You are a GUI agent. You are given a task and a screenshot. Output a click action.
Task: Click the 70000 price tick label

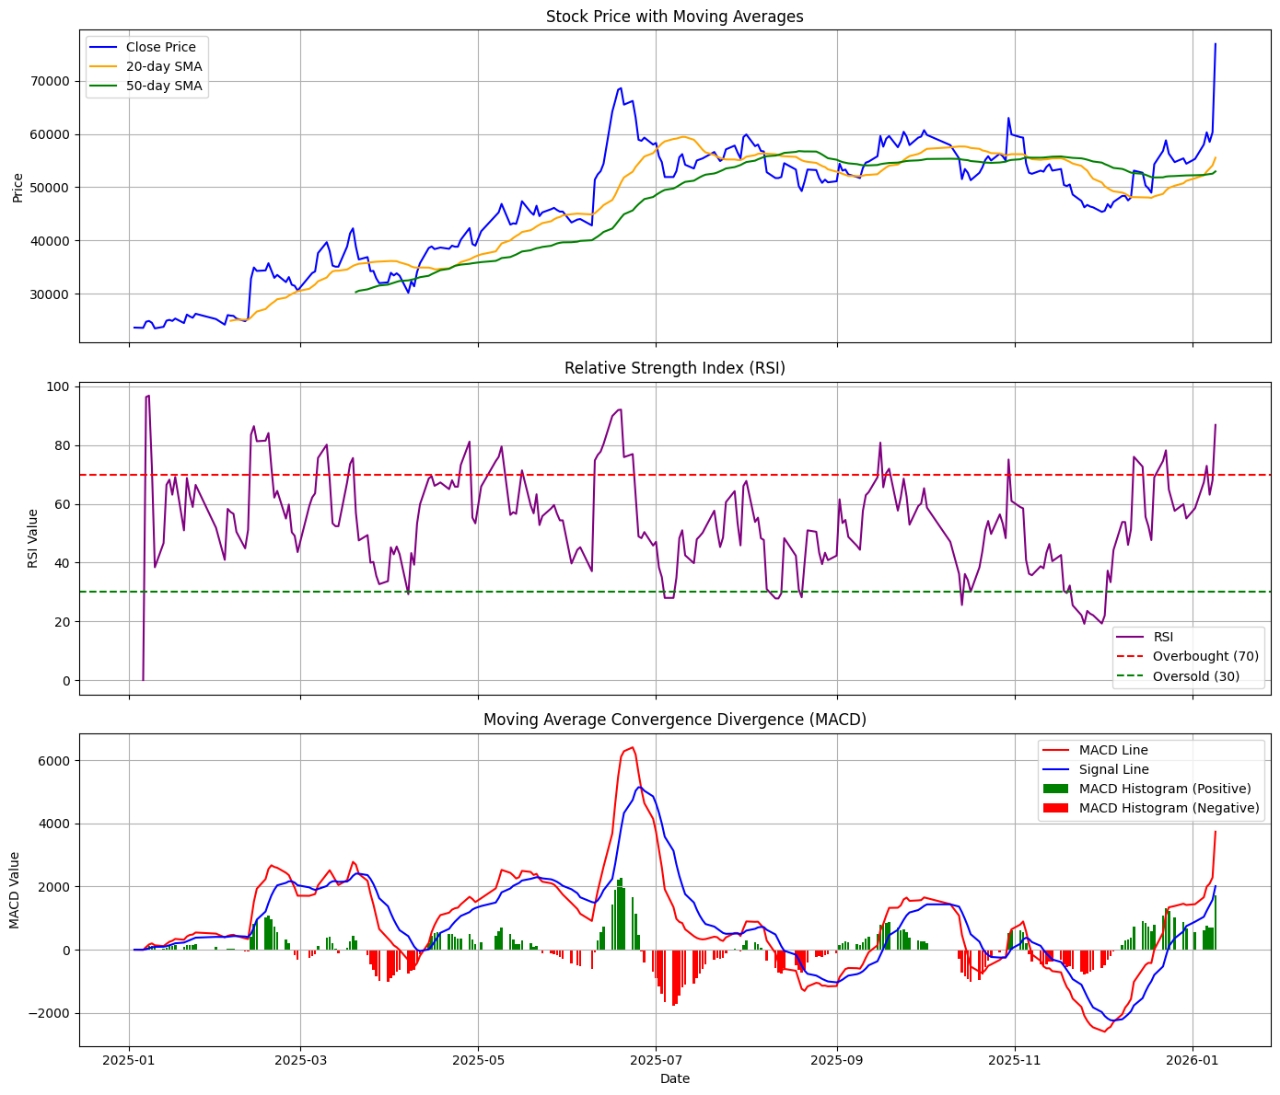(x=50, y=81)
